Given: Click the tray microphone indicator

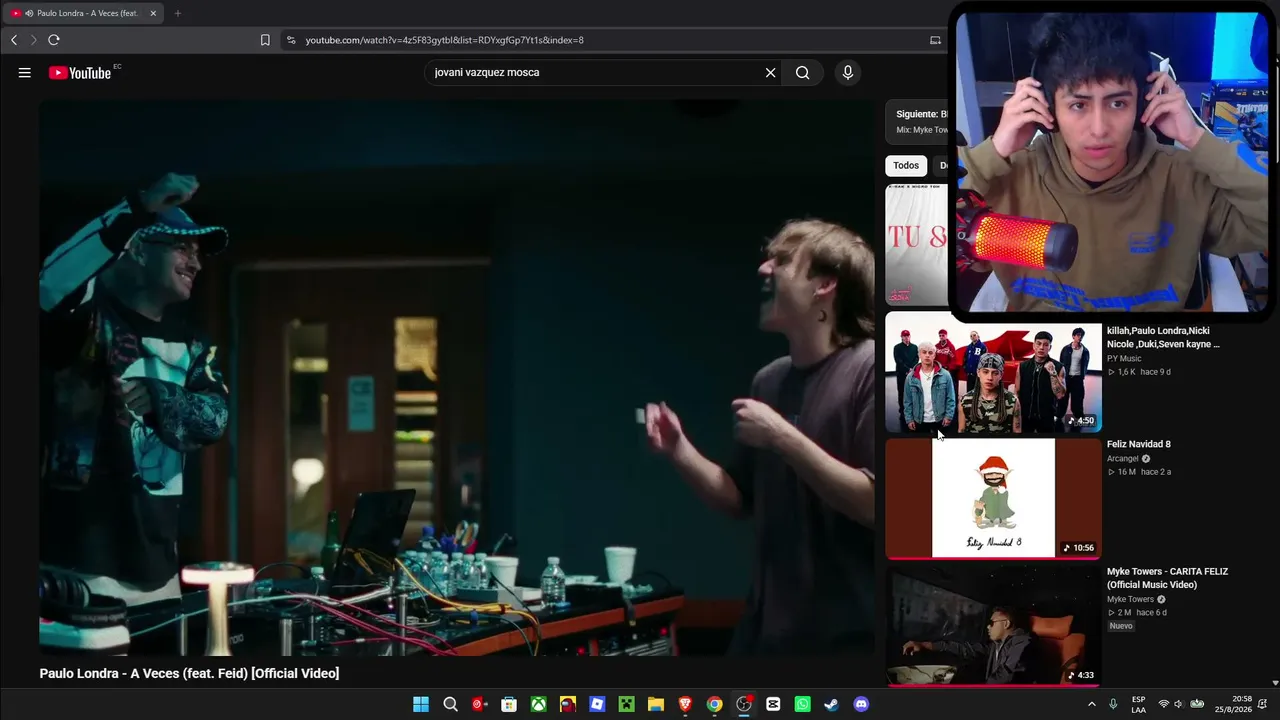Looking at the screenshot, I should coord(1113,704).
